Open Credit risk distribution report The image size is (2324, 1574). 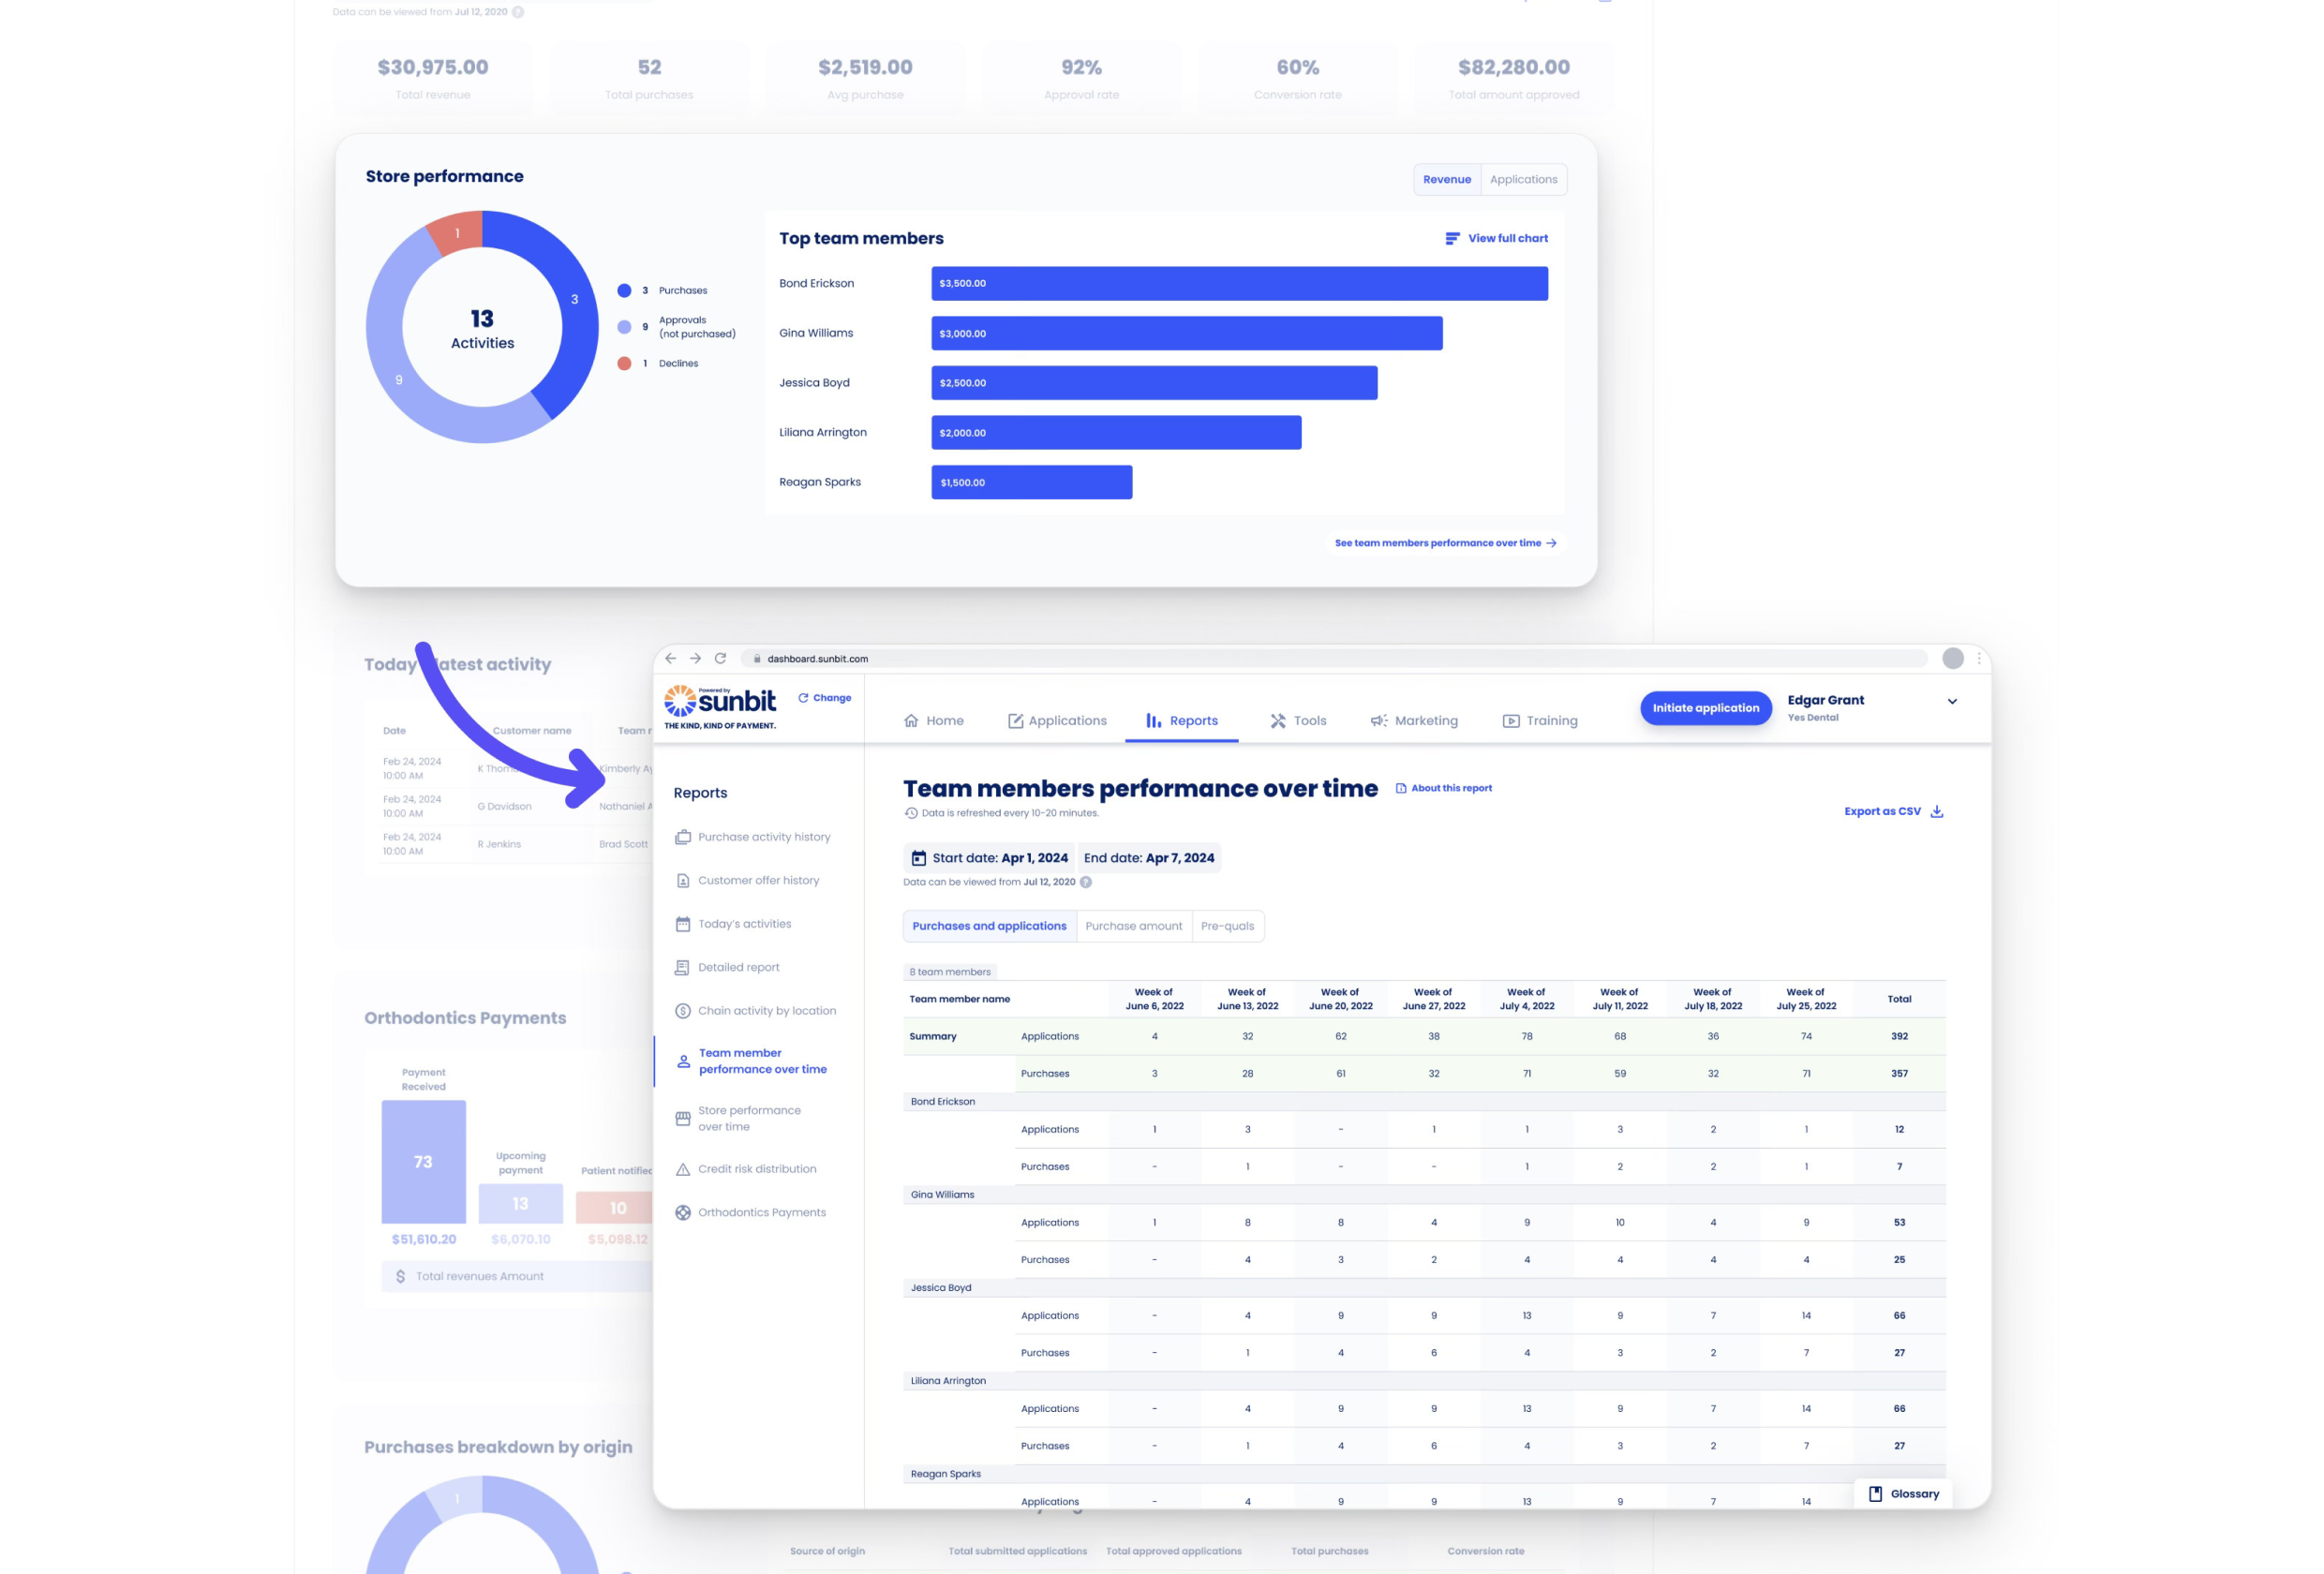(x=756, y=1169)
